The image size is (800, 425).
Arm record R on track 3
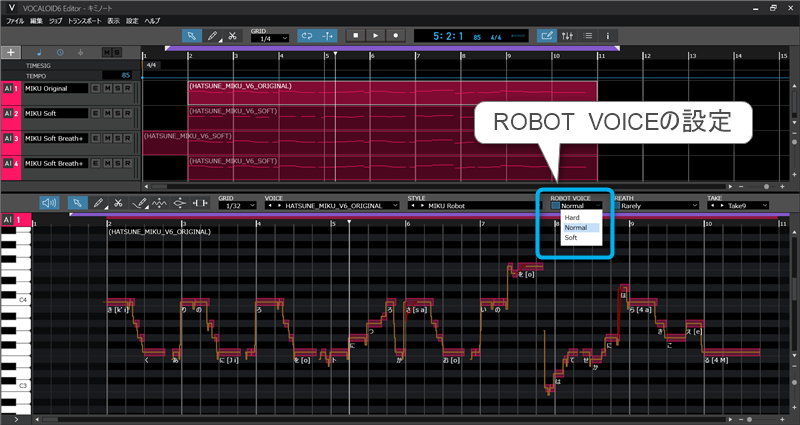(128, 138)
